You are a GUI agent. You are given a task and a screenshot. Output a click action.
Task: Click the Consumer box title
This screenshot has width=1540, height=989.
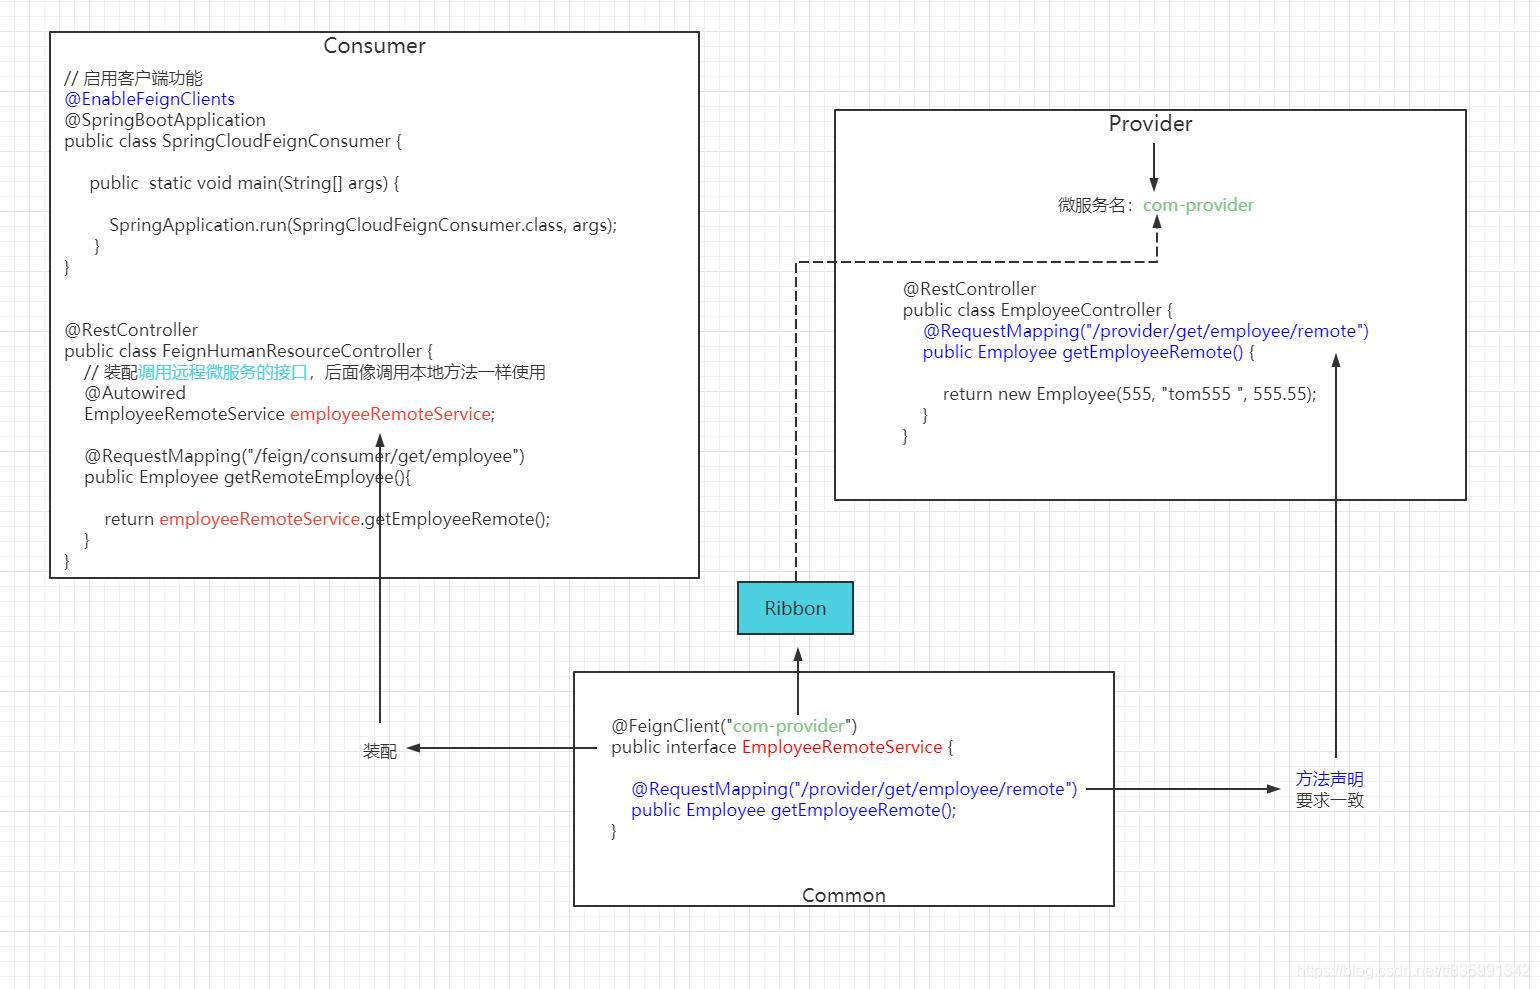[374, 46]
